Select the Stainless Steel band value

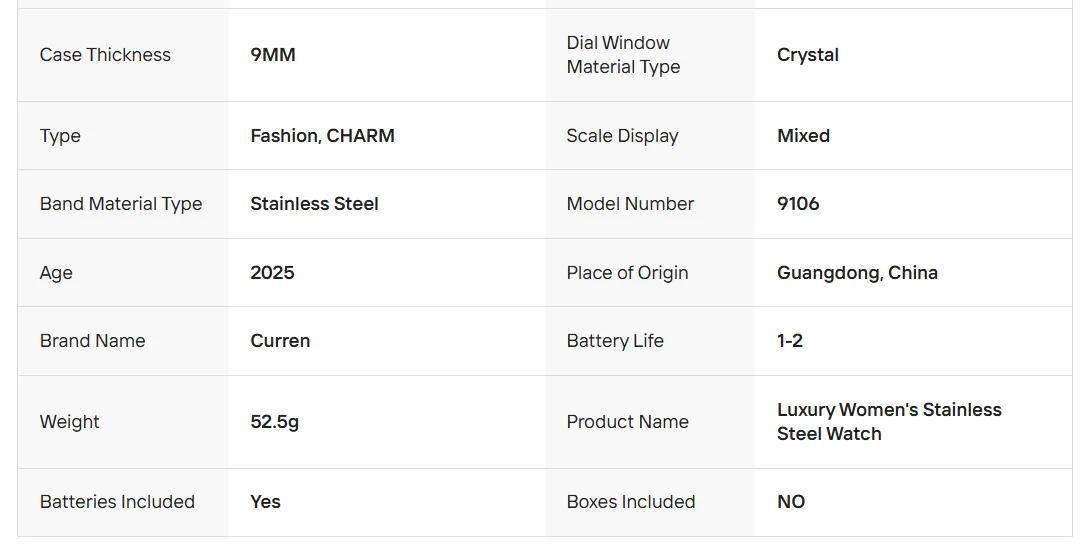click(x=314, y=204)
